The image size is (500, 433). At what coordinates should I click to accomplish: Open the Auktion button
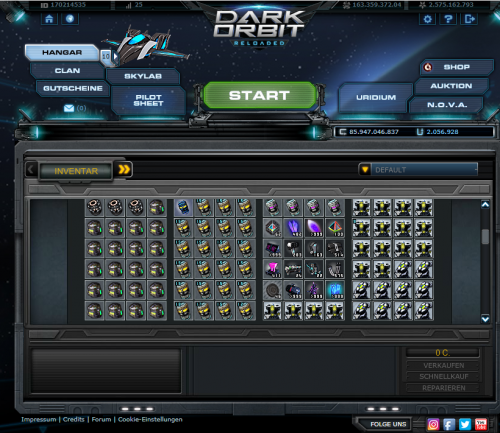pyautogui.click(x=451, y=86)
